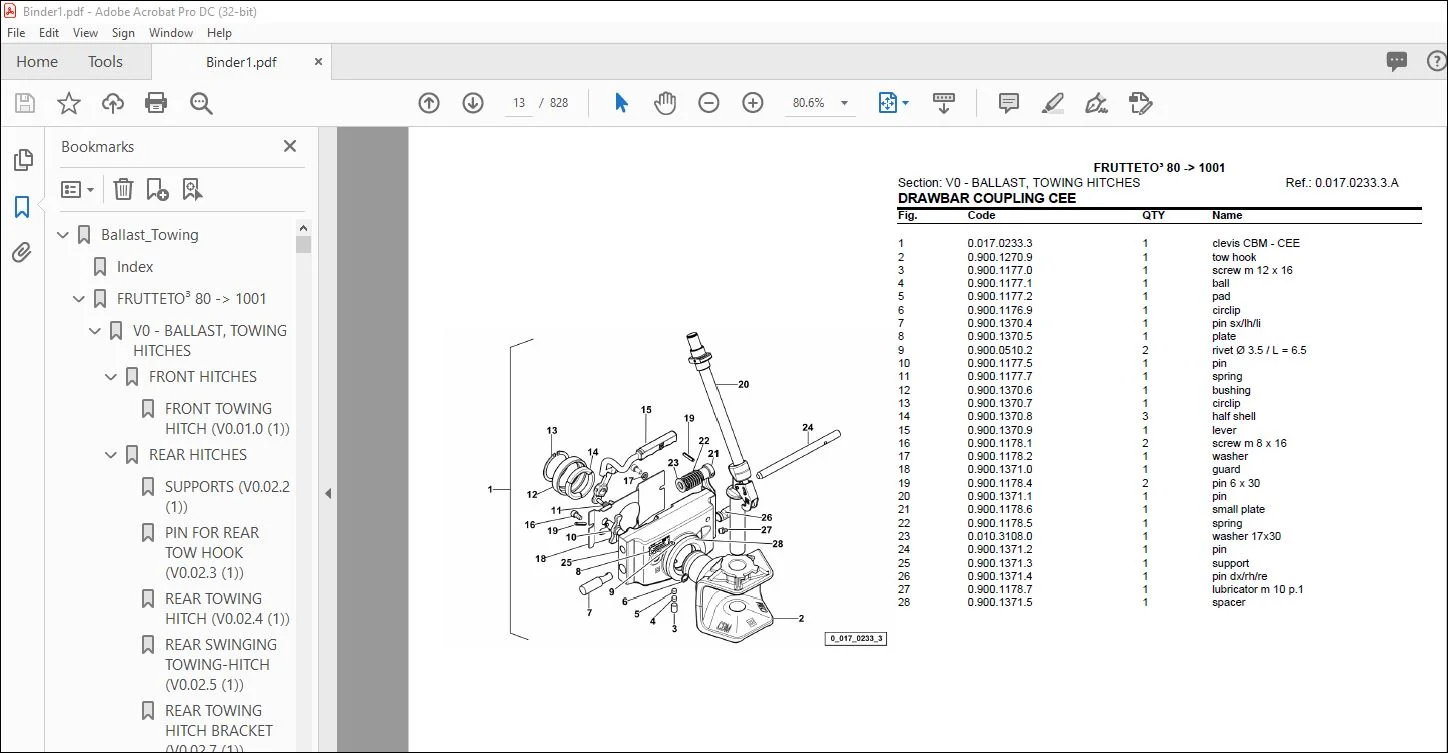Open the Sign document tool

pyautogui.click(x=1097, y=103)
